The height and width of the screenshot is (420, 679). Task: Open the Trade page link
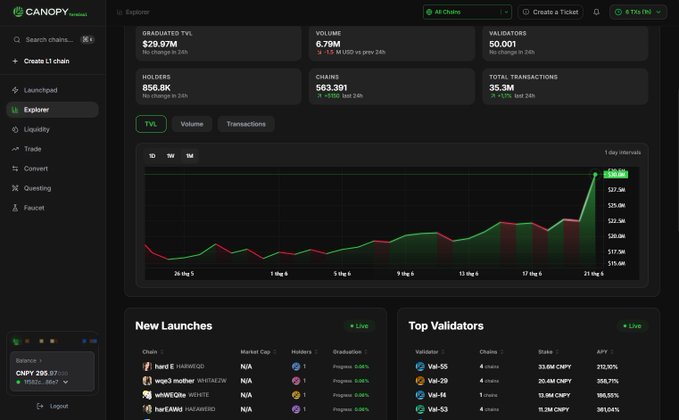(52, 149)
